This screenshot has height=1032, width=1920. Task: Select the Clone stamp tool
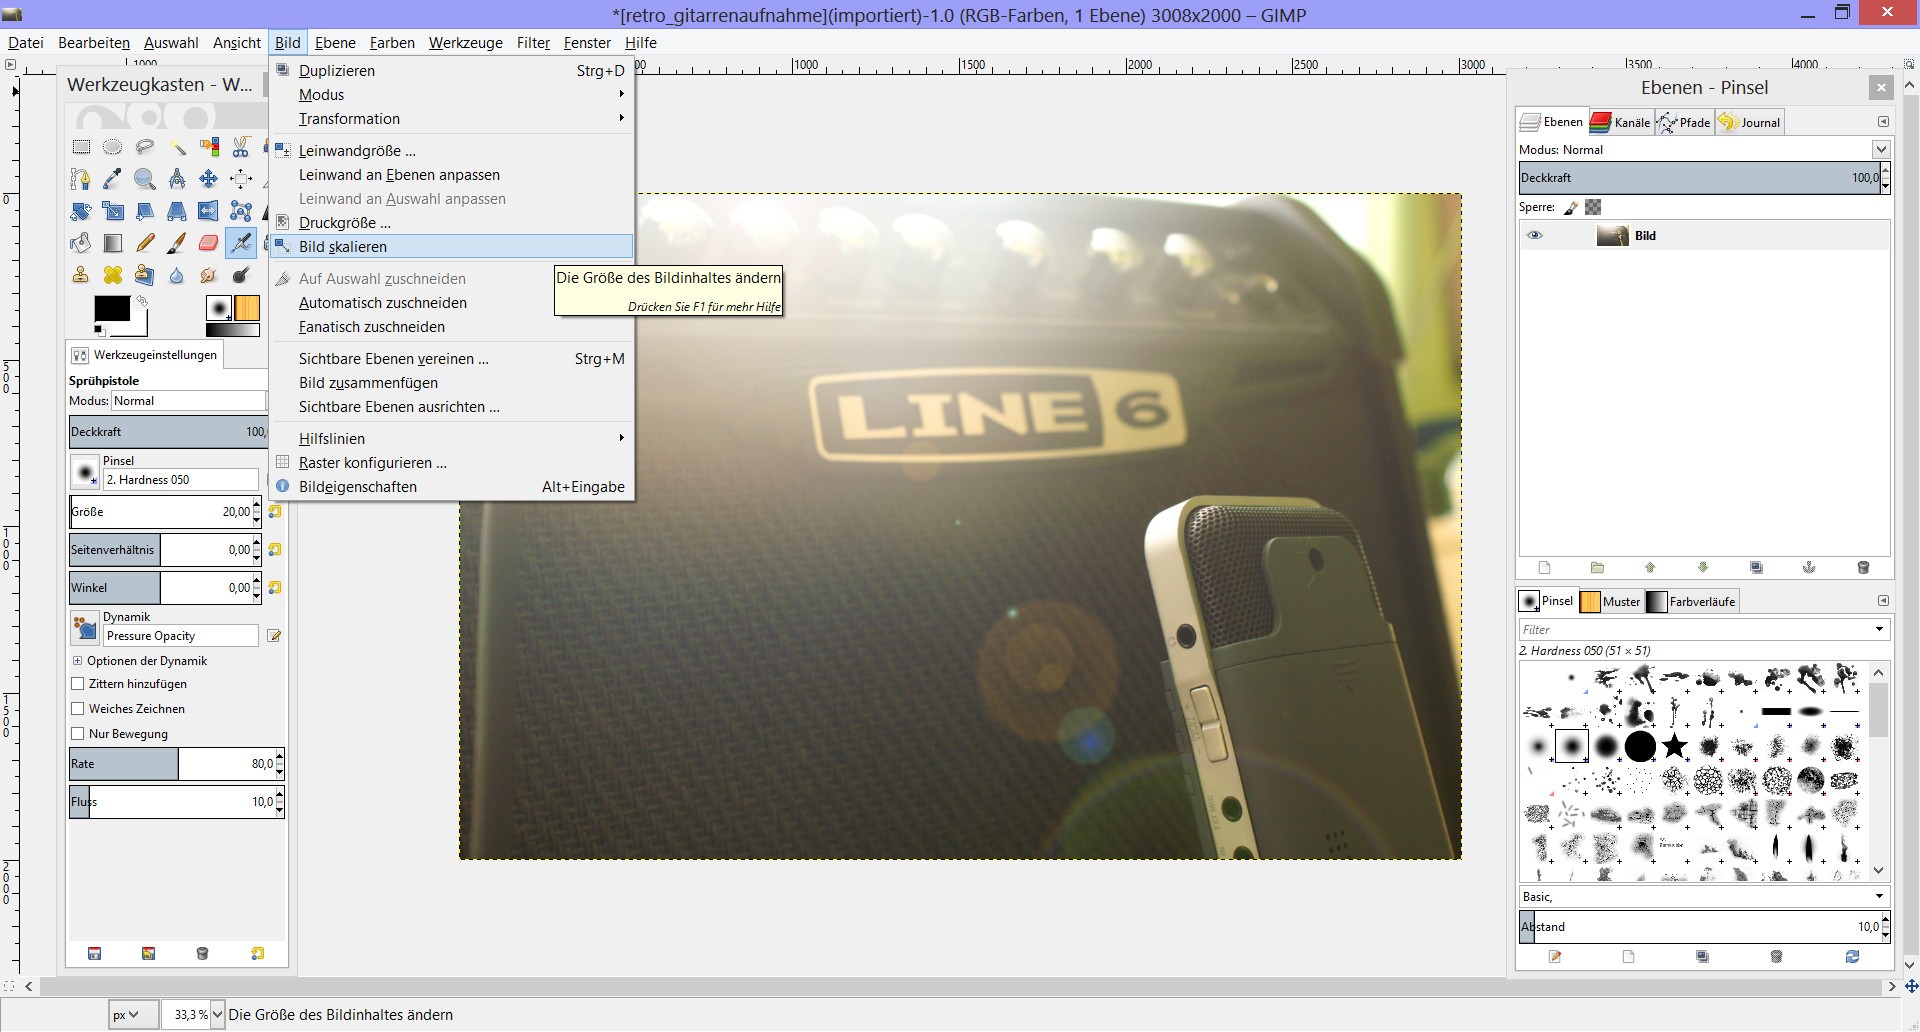81,275
